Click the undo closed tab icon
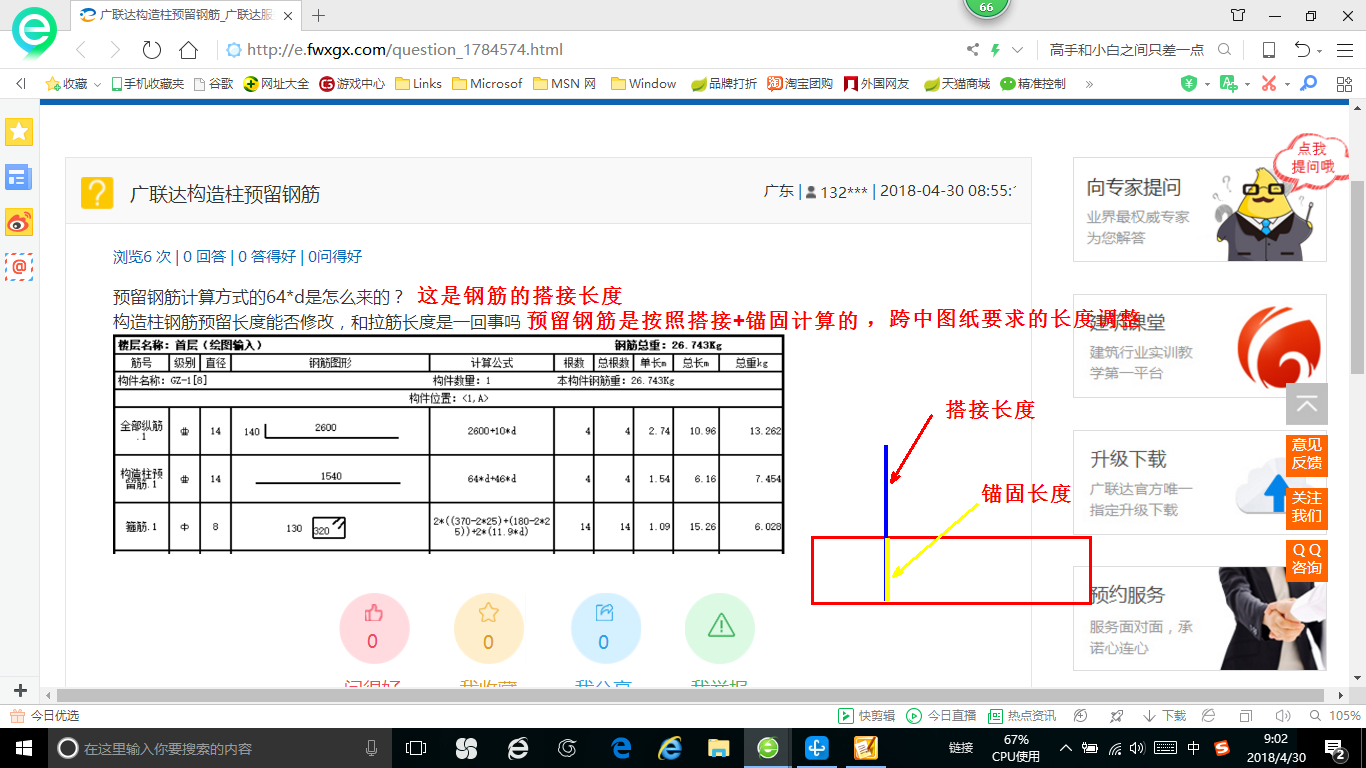Screen dimensions: 1366x768 click(1302, 50)
